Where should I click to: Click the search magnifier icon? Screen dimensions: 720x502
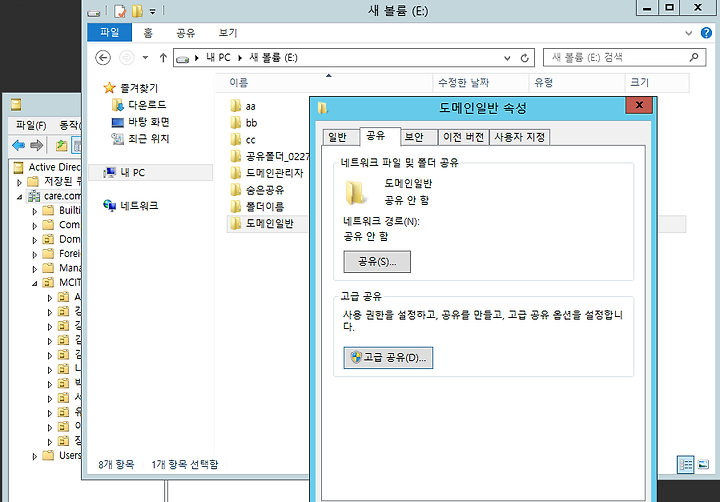coord(694,57)
